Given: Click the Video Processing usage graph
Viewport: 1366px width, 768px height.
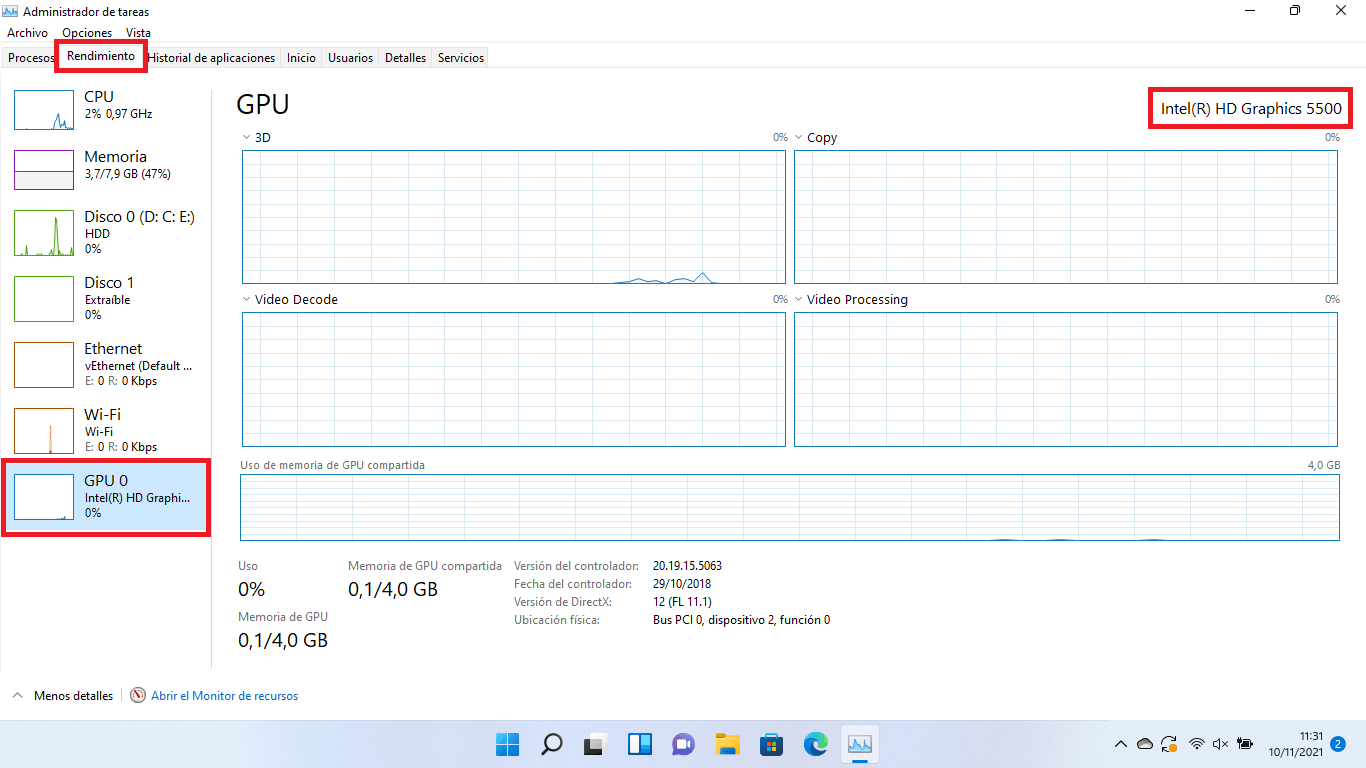Looking at the screenshot, I should tap(1066, 380).
